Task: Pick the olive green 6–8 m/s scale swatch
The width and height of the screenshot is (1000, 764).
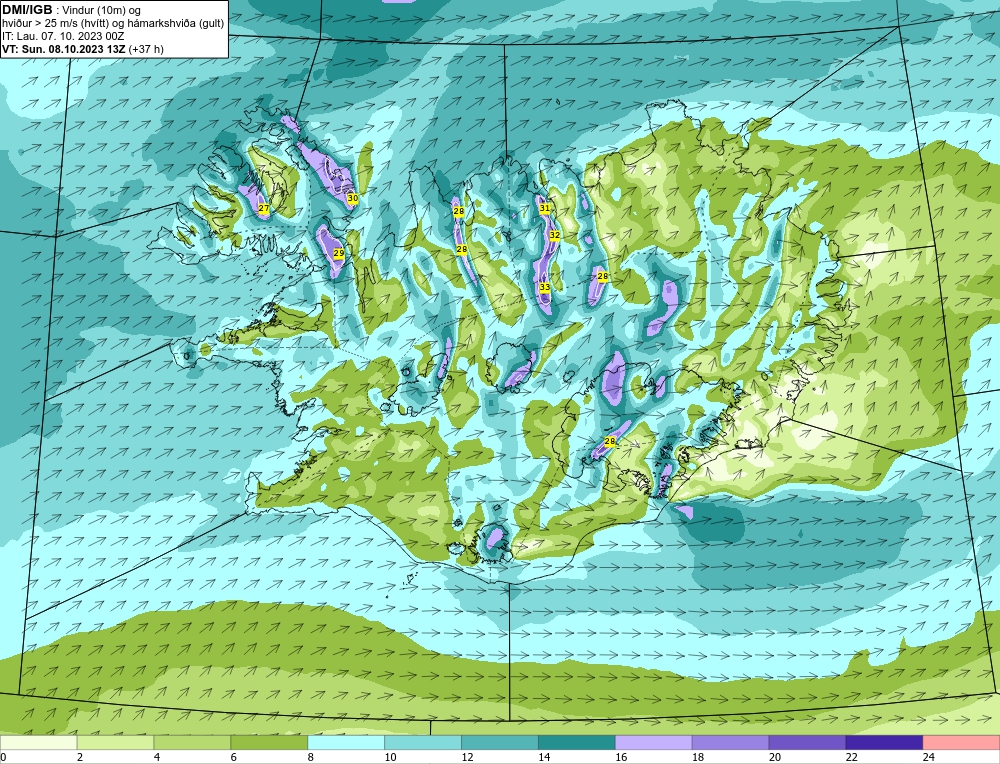Action: coord(269,743)
